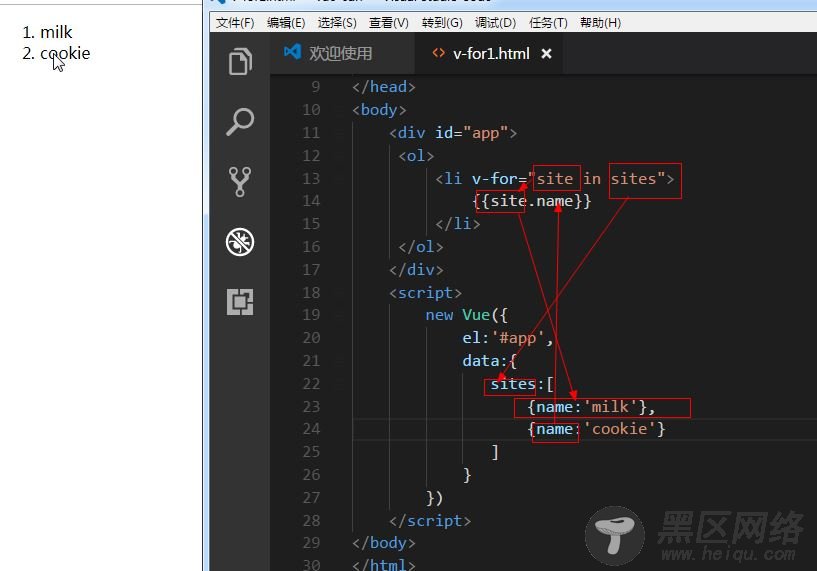The width and height of the screenshot is (817, 571).
Task: Click line number 13 in the gutter
Action: click(311, 179)
